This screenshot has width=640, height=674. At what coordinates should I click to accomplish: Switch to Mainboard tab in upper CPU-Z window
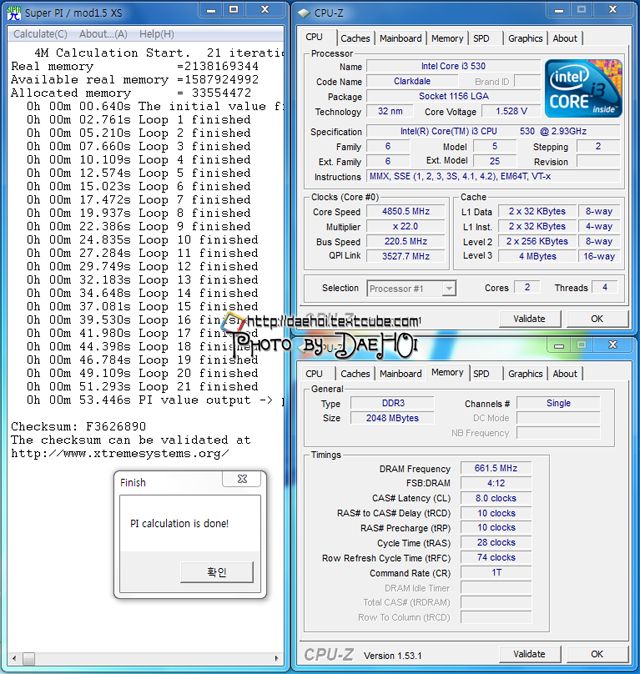tap(401, 38)
